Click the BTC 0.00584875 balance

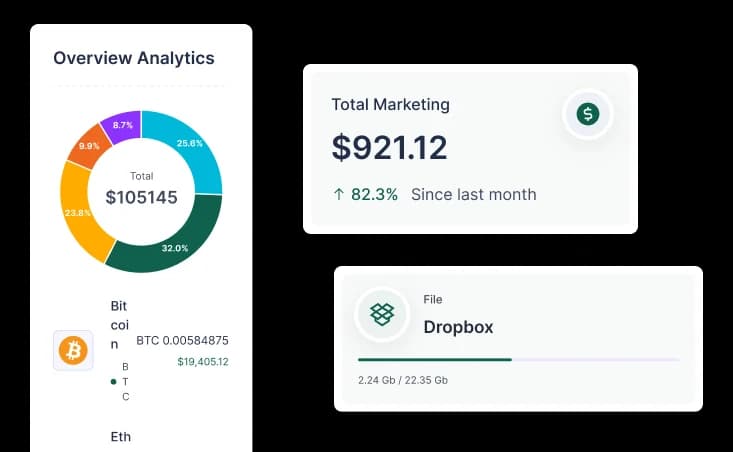coord(182,340)
